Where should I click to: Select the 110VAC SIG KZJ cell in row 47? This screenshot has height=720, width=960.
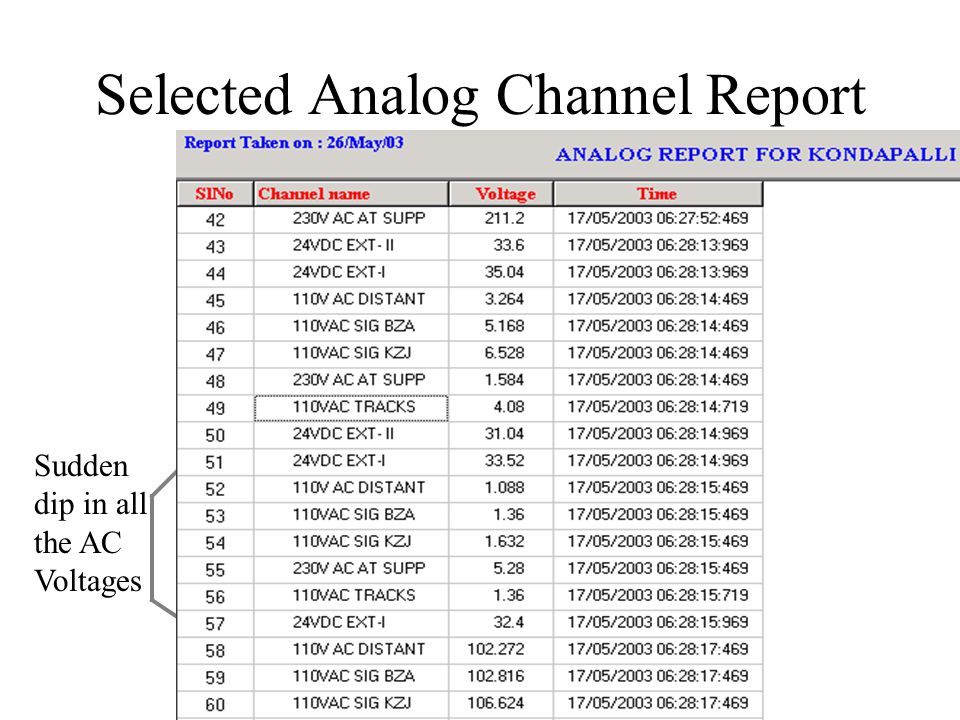[x=351, y=353]
